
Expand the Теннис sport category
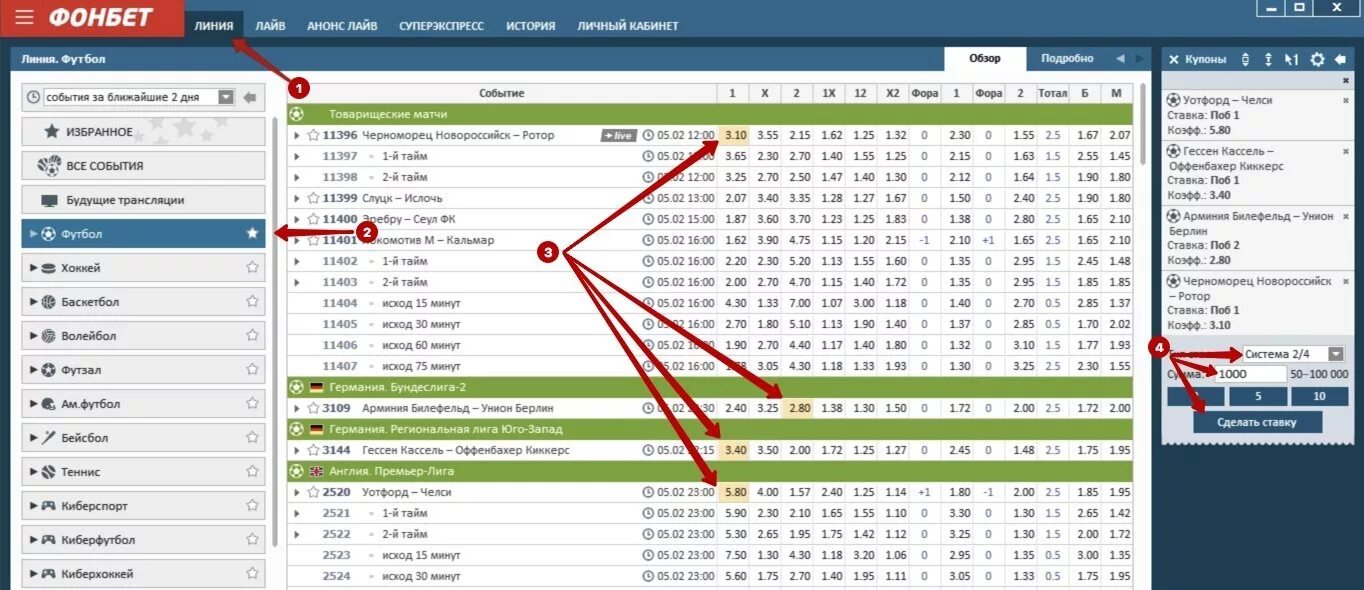coord(35,472)
